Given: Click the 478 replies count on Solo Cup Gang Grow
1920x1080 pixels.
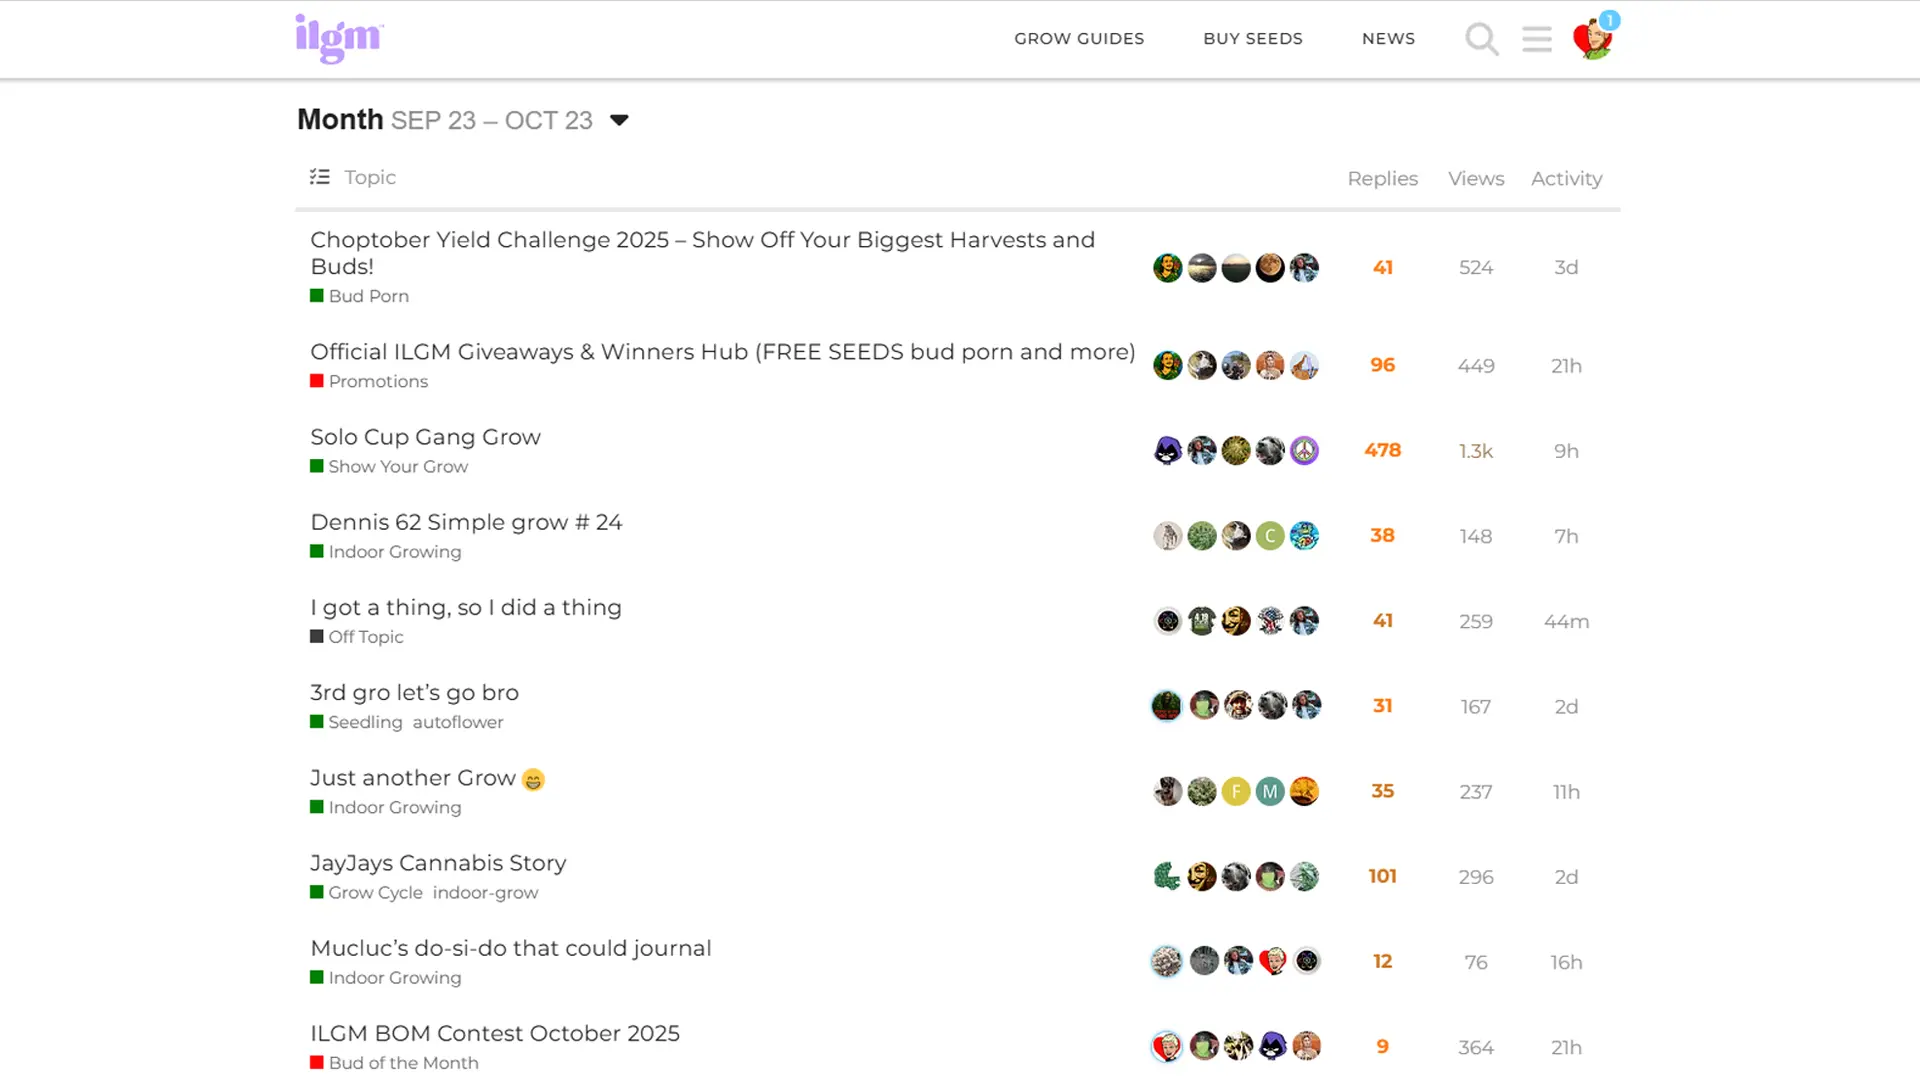Looking at the screenshot, I should click(1382, 450).
